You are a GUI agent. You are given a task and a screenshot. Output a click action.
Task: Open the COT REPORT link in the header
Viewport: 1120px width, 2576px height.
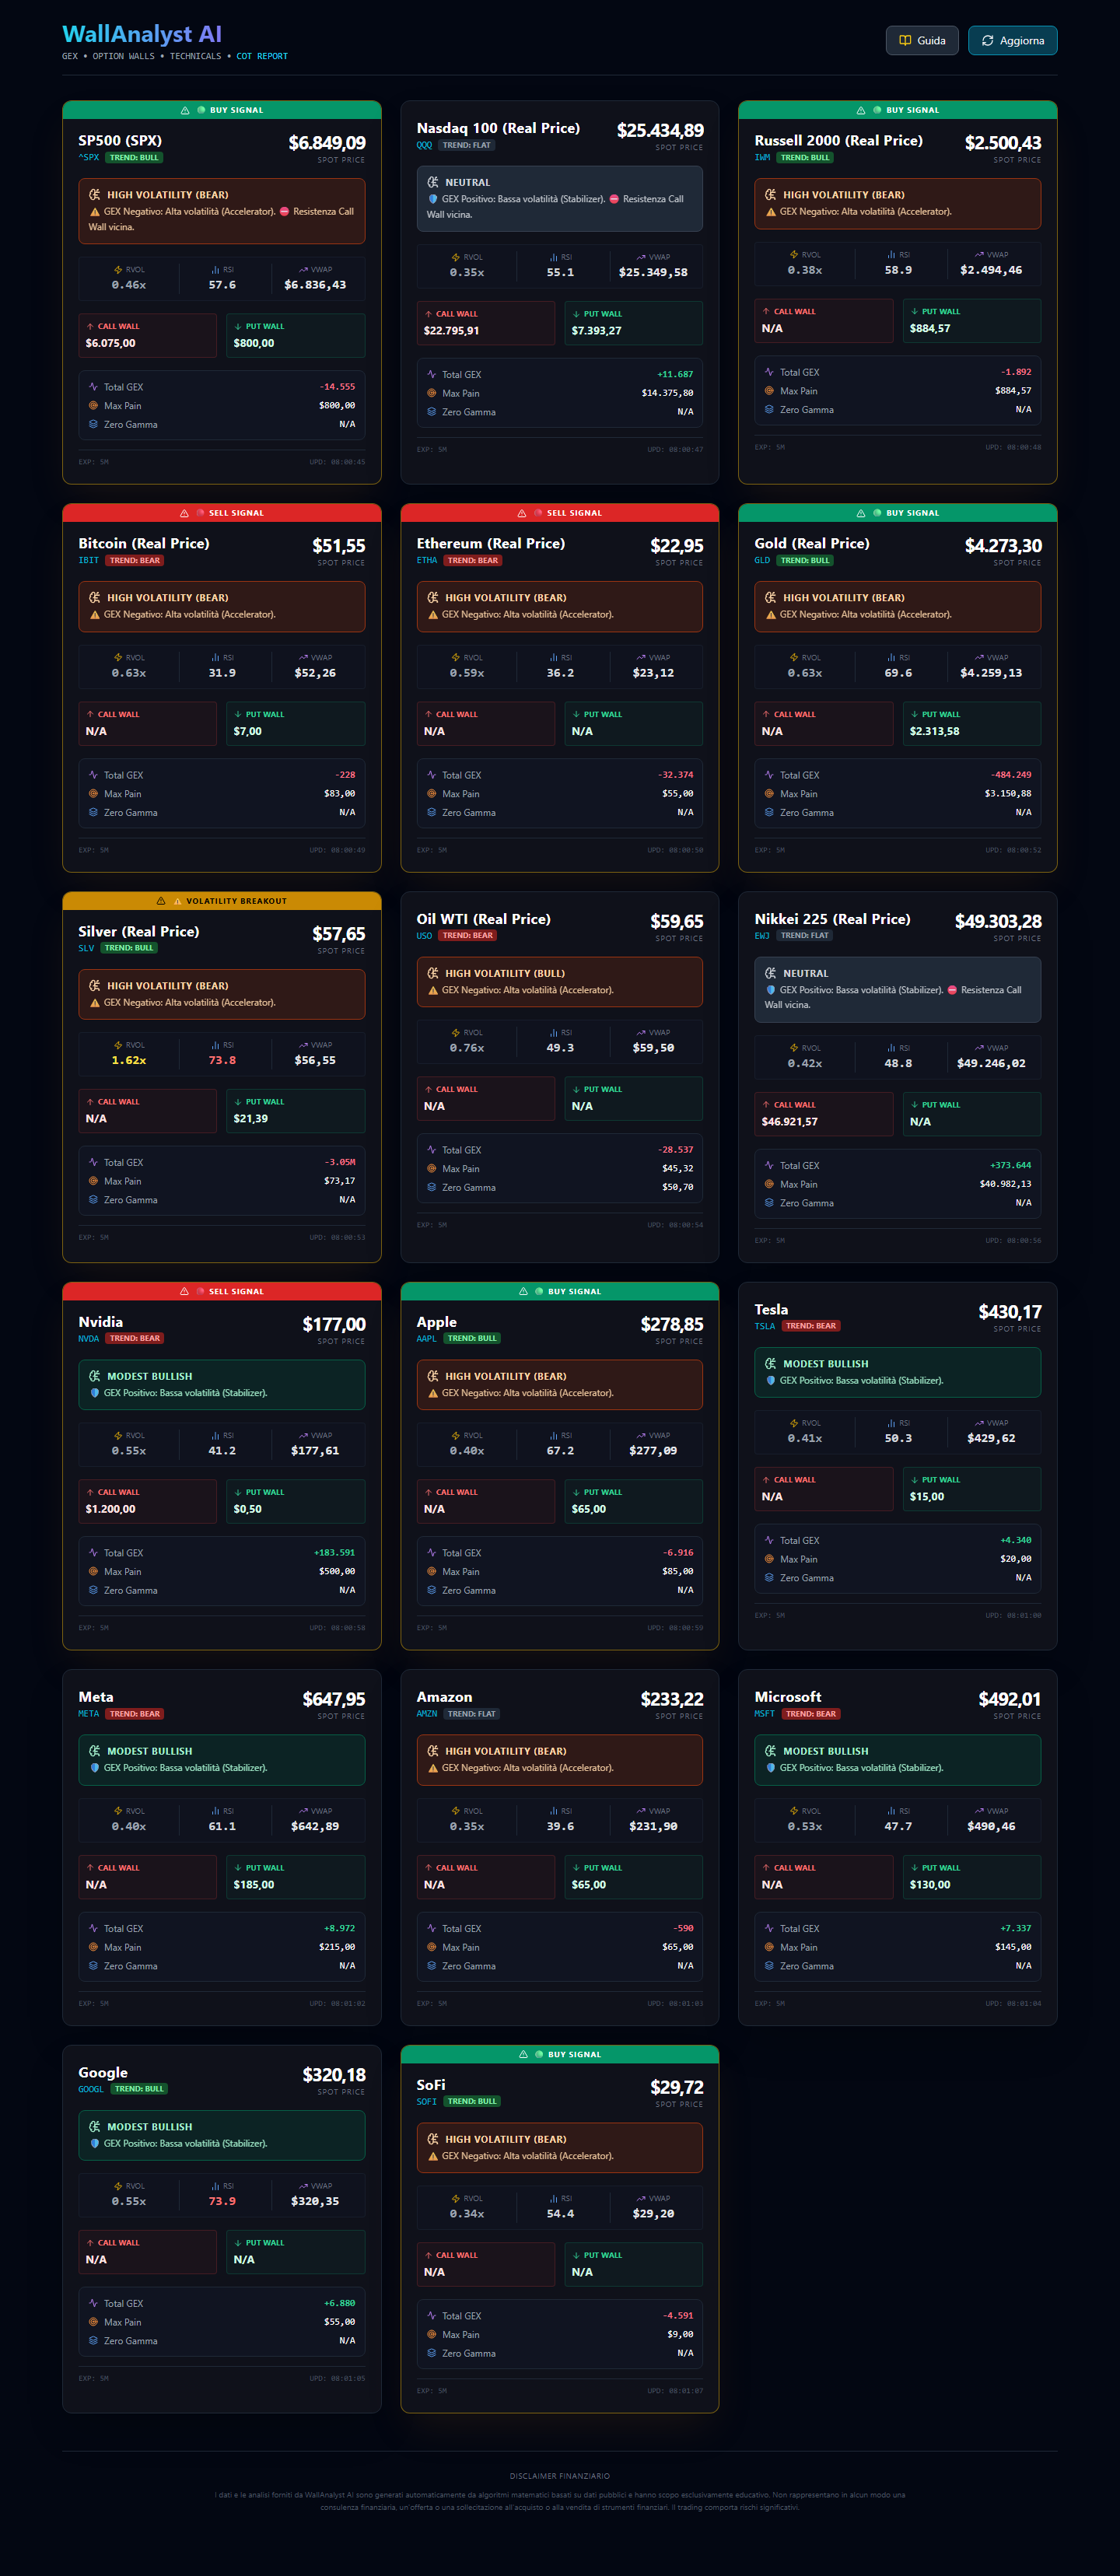(262, 57)
